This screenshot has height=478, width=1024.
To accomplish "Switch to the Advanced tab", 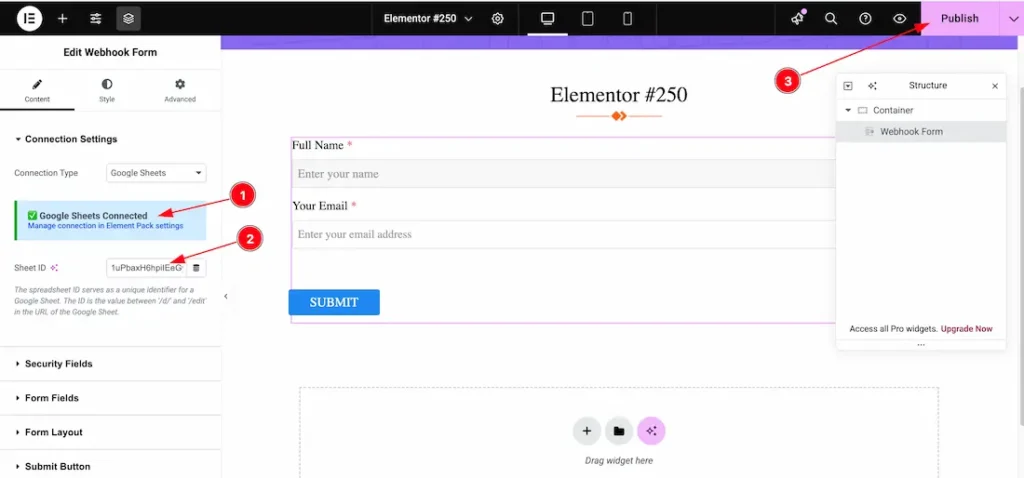I will [180, 91].
